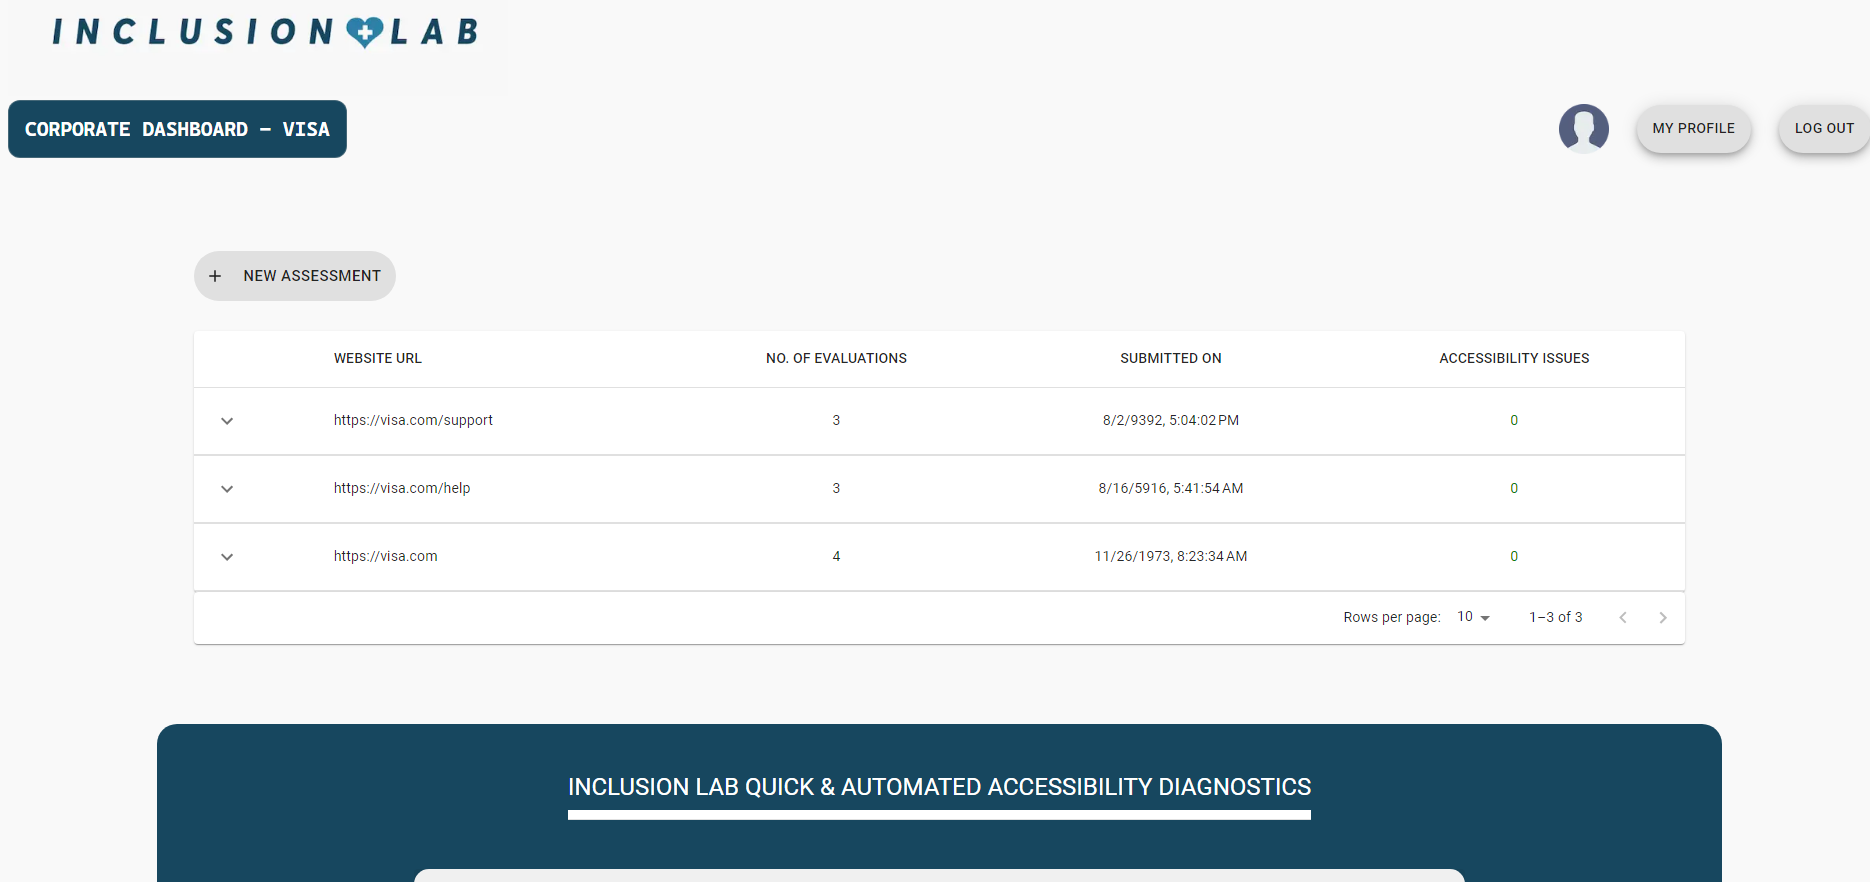Click evaluations count for visa.com/support
Image resolution: width=1870 pixels, height=882 pixels.
point(836,420)
